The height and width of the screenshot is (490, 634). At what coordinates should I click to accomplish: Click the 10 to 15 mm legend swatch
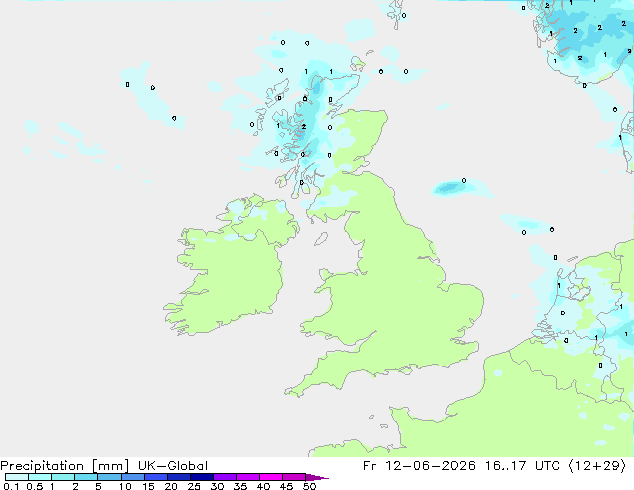132,477
